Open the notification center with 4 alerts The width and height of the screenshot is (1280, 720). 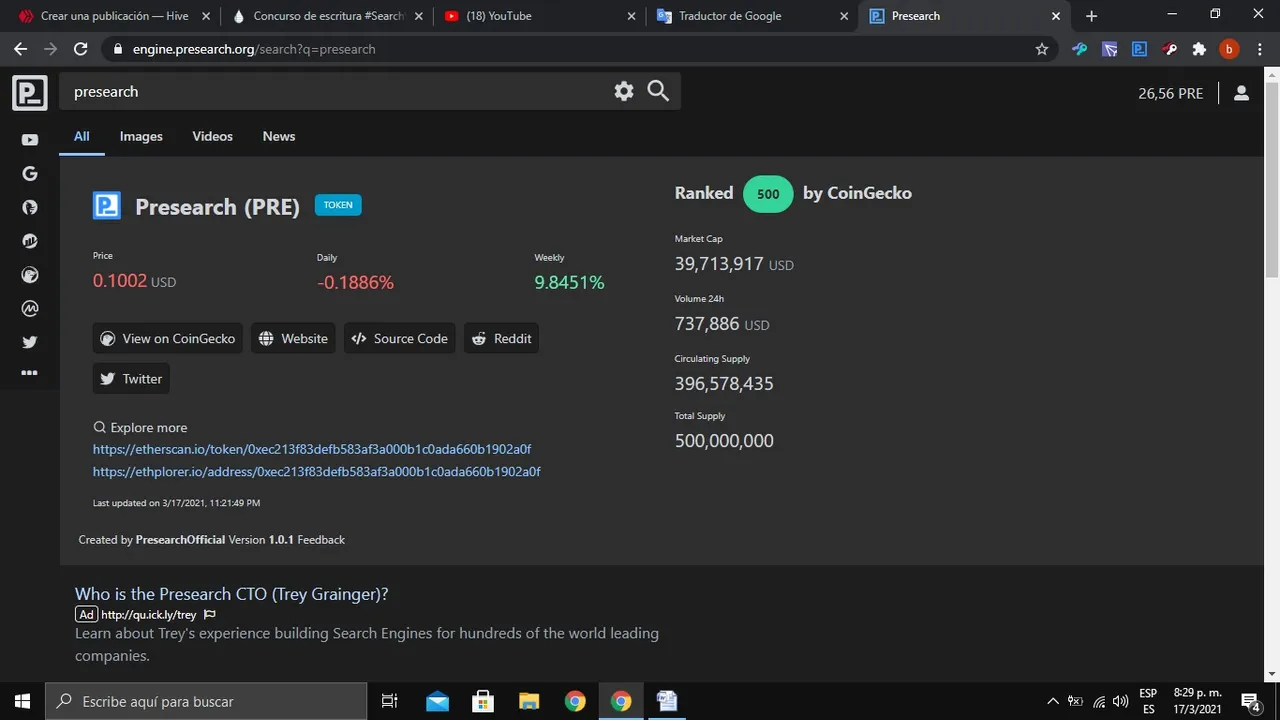[1250, 701]
